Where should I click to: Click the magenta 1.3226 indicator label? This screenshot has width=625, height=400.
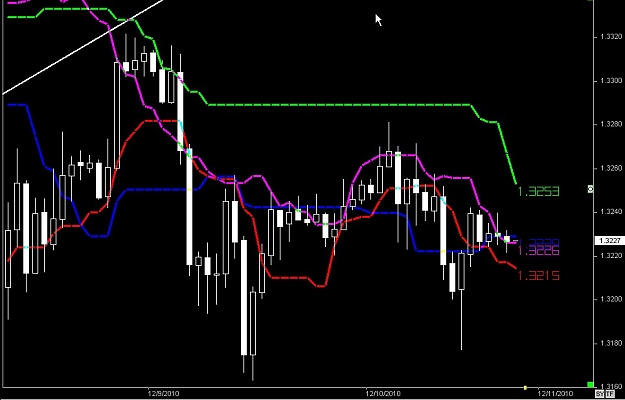click(539, 251)
